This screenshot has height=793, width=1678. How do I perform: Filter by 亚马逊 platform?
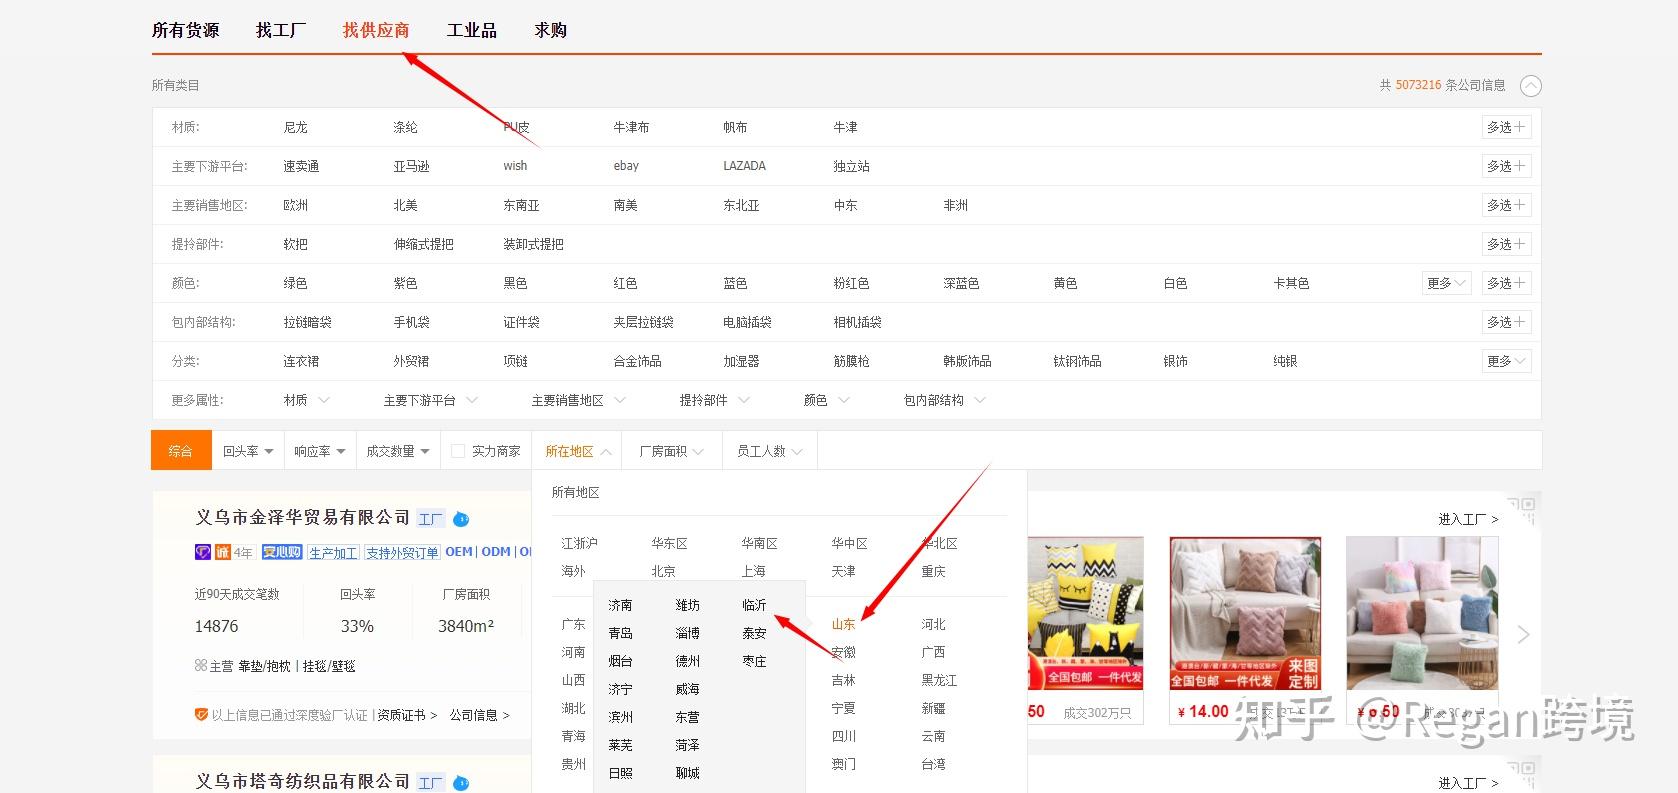tap(411, 166)
